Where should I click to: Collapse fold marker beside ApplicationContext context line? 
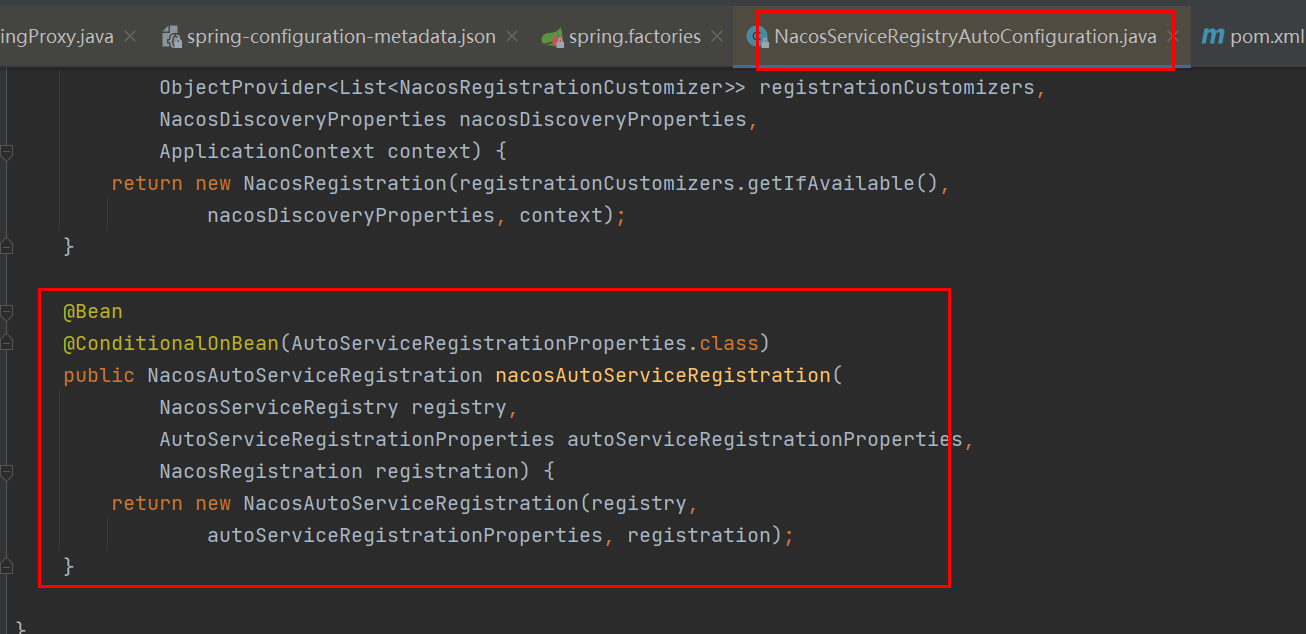point(7,152)
